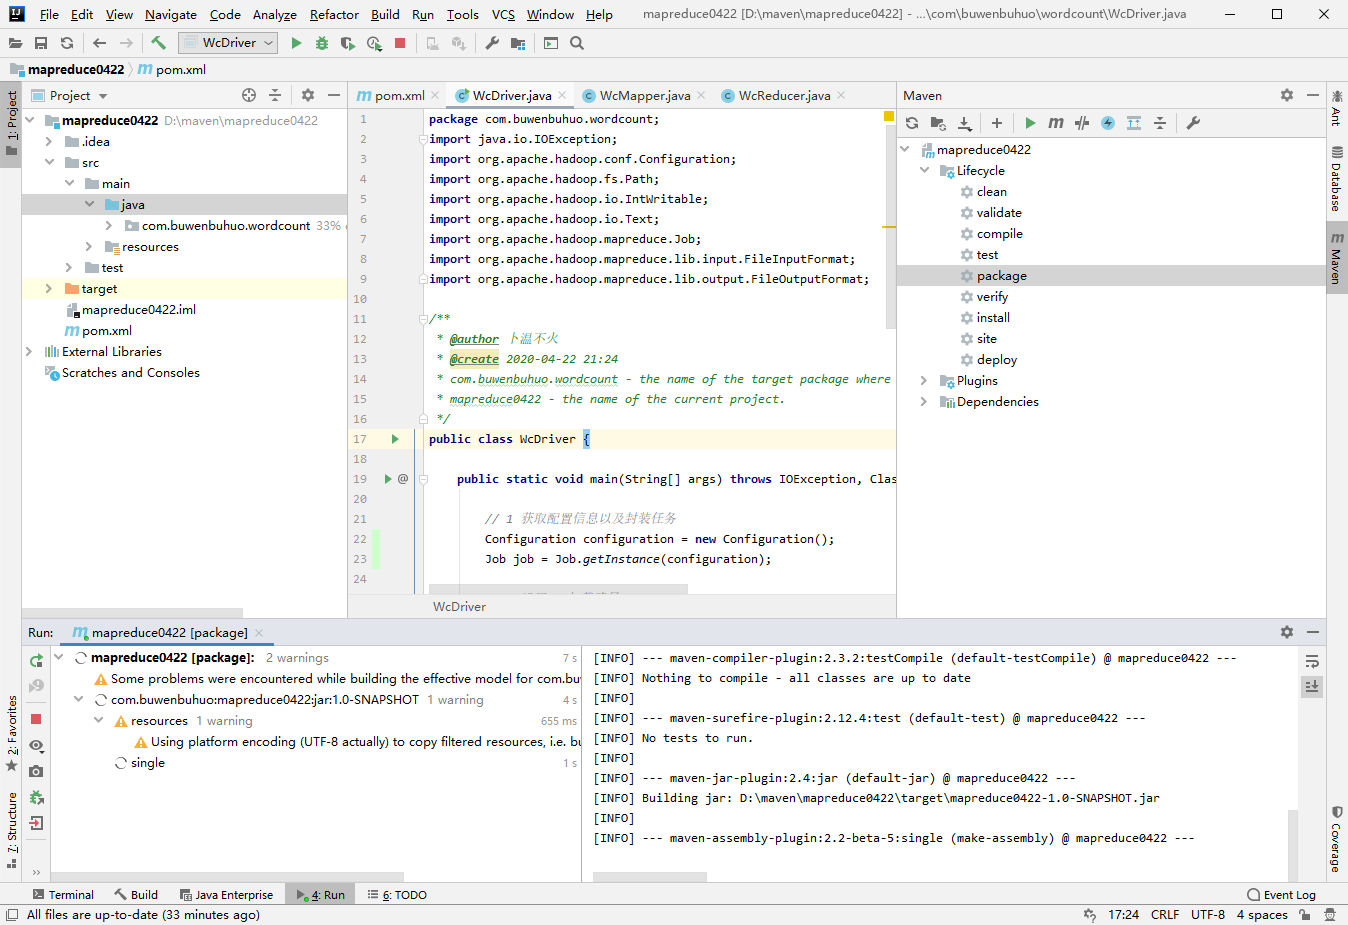Click the back navigation arrow
The image size is (1348, 925).
coord(99,43)
